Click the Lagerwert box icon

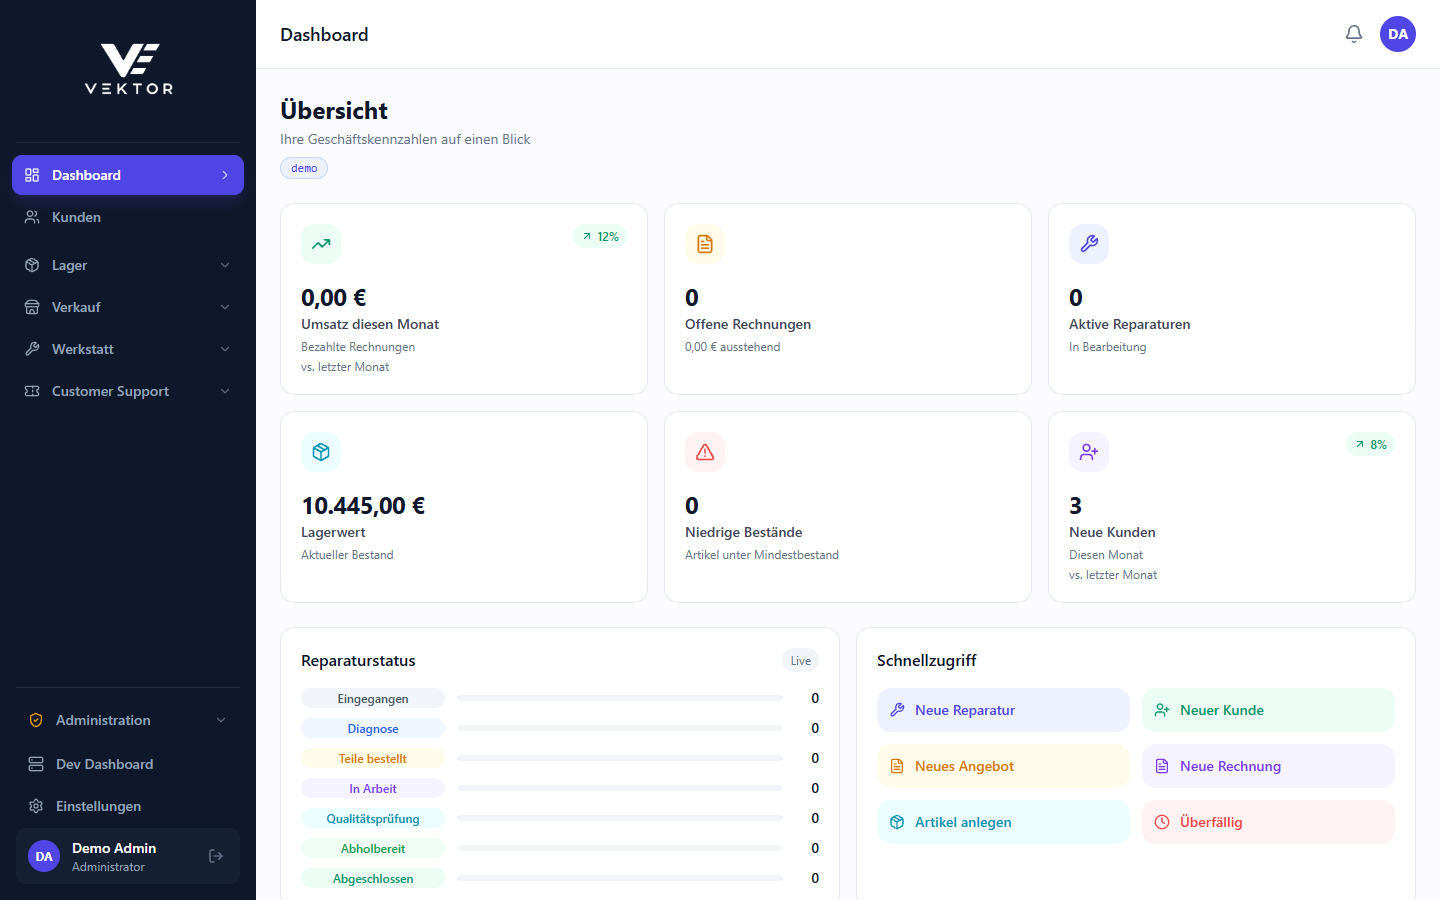(321, 452)
